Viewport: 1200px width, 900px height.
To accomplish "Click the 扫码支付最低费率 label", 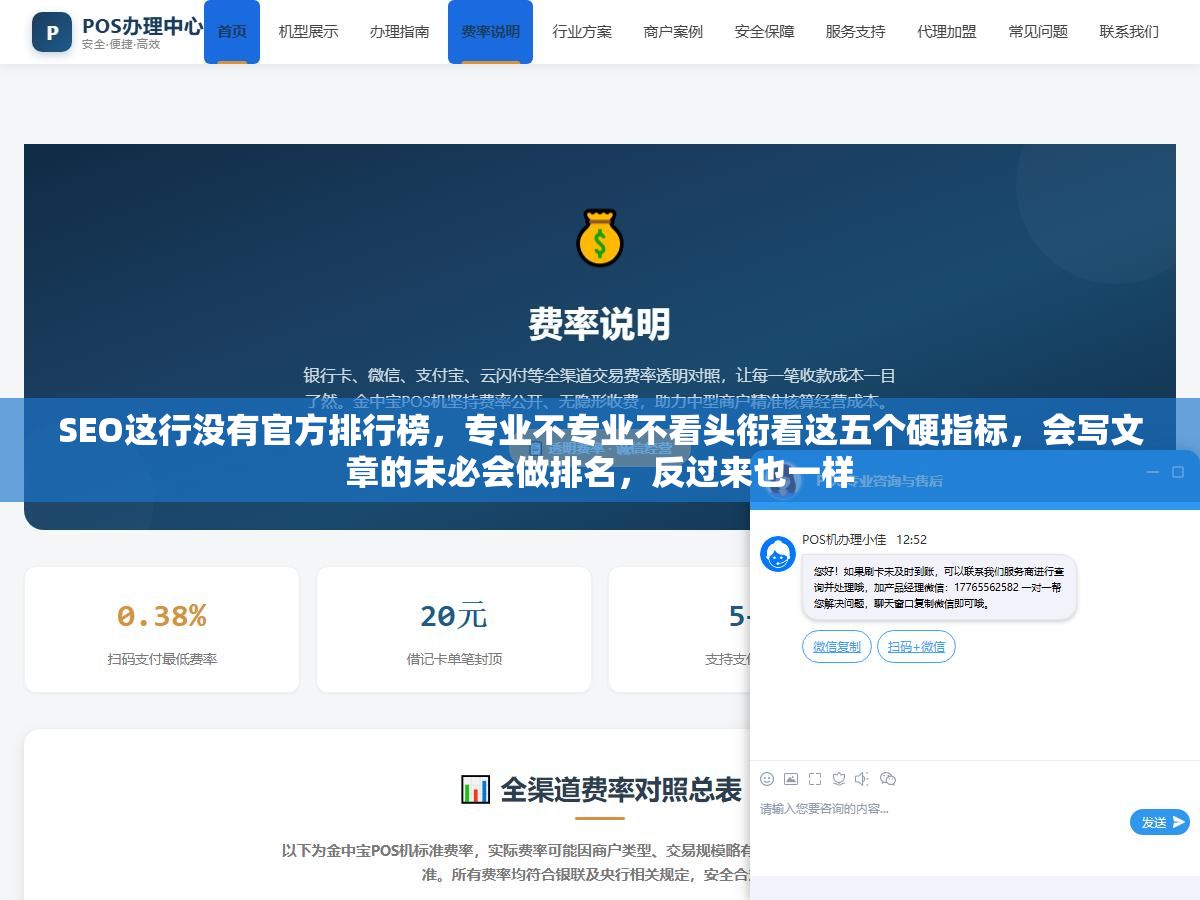I will [162, 659].
